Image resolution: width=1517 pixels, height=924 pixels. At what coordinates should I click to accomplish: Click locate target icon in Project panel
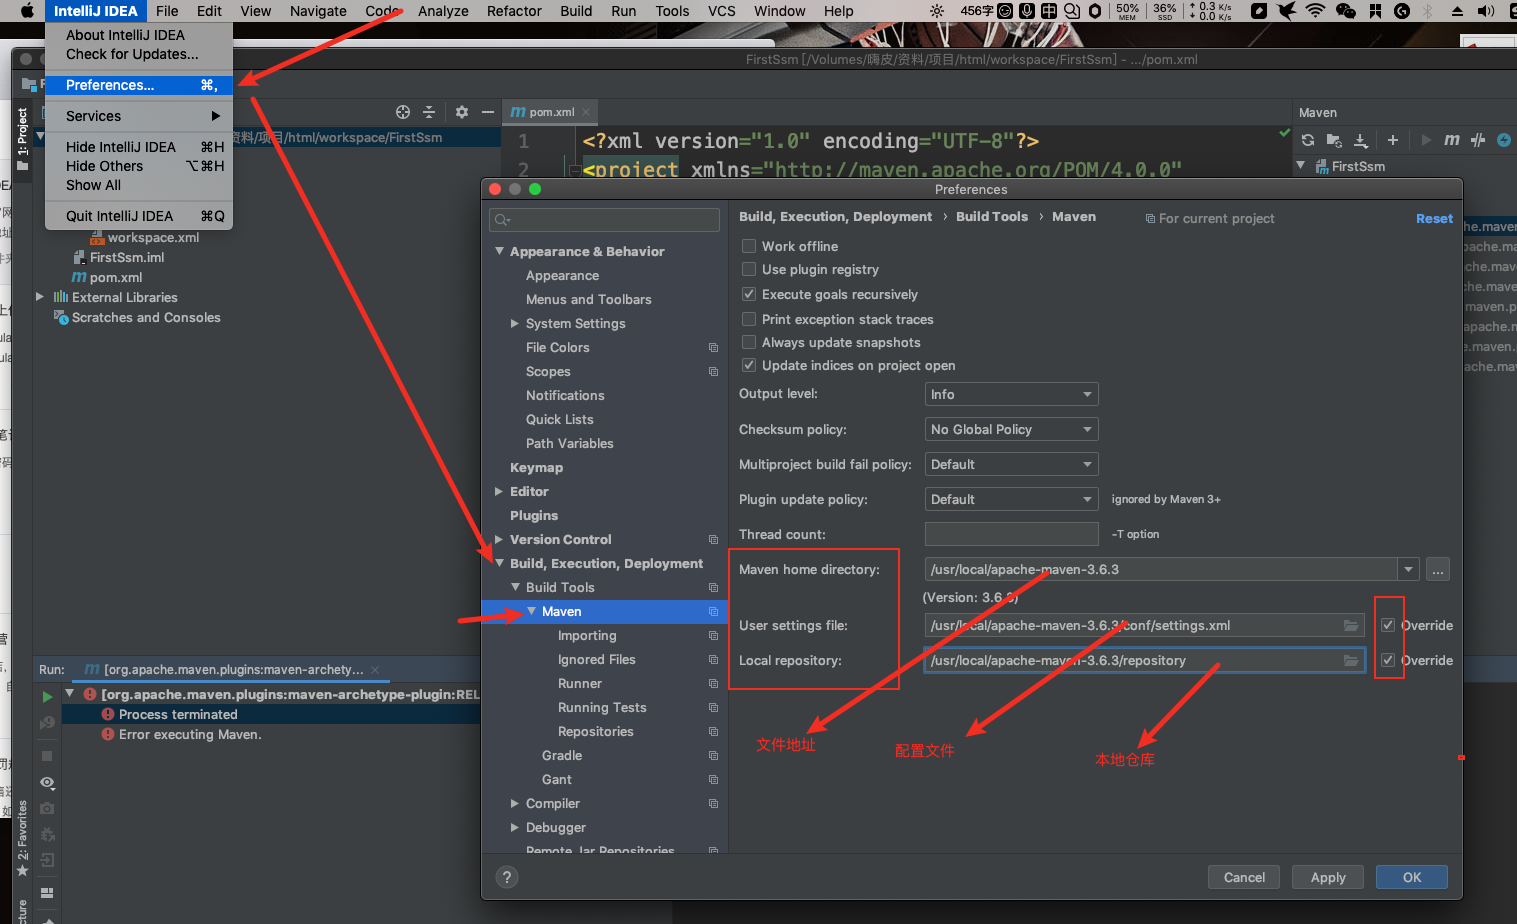tap(403, 112)
